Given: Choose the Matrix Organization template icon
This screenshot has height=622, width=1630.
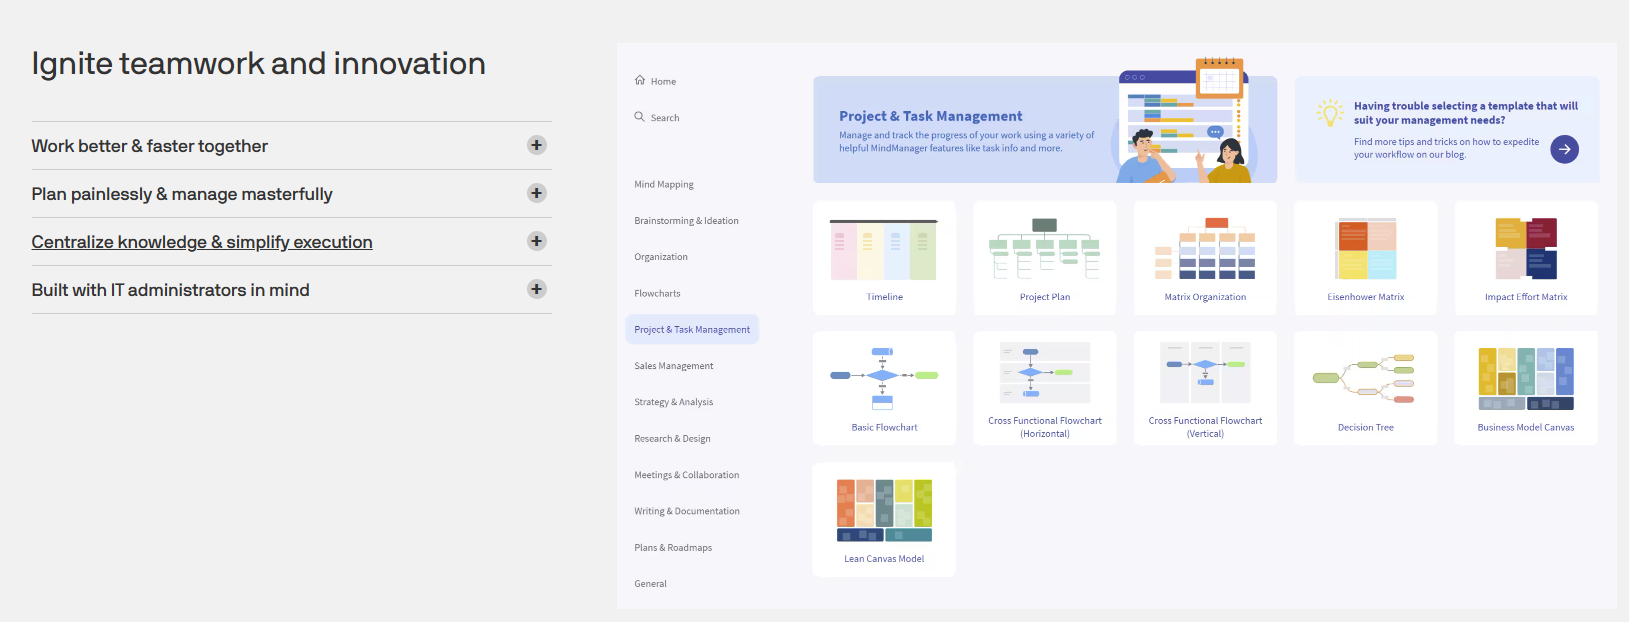Looking at the screenshot, I should coord(1205,250).
